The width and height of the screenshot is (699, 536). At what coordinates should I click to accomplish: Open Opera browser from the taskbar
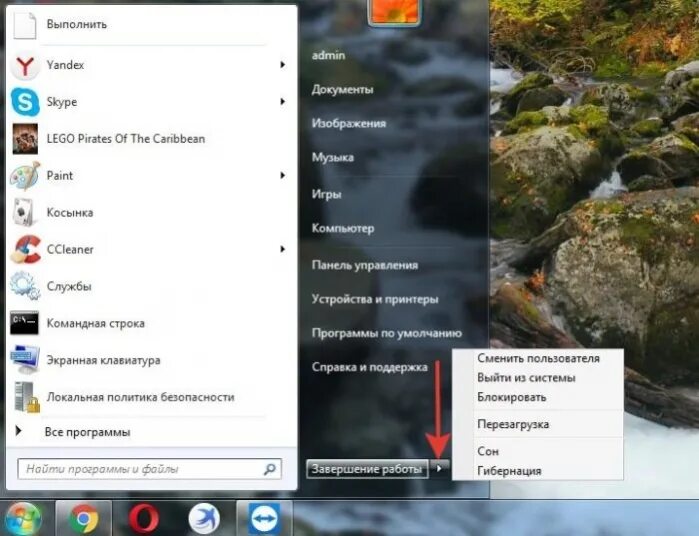pos(144,519)
